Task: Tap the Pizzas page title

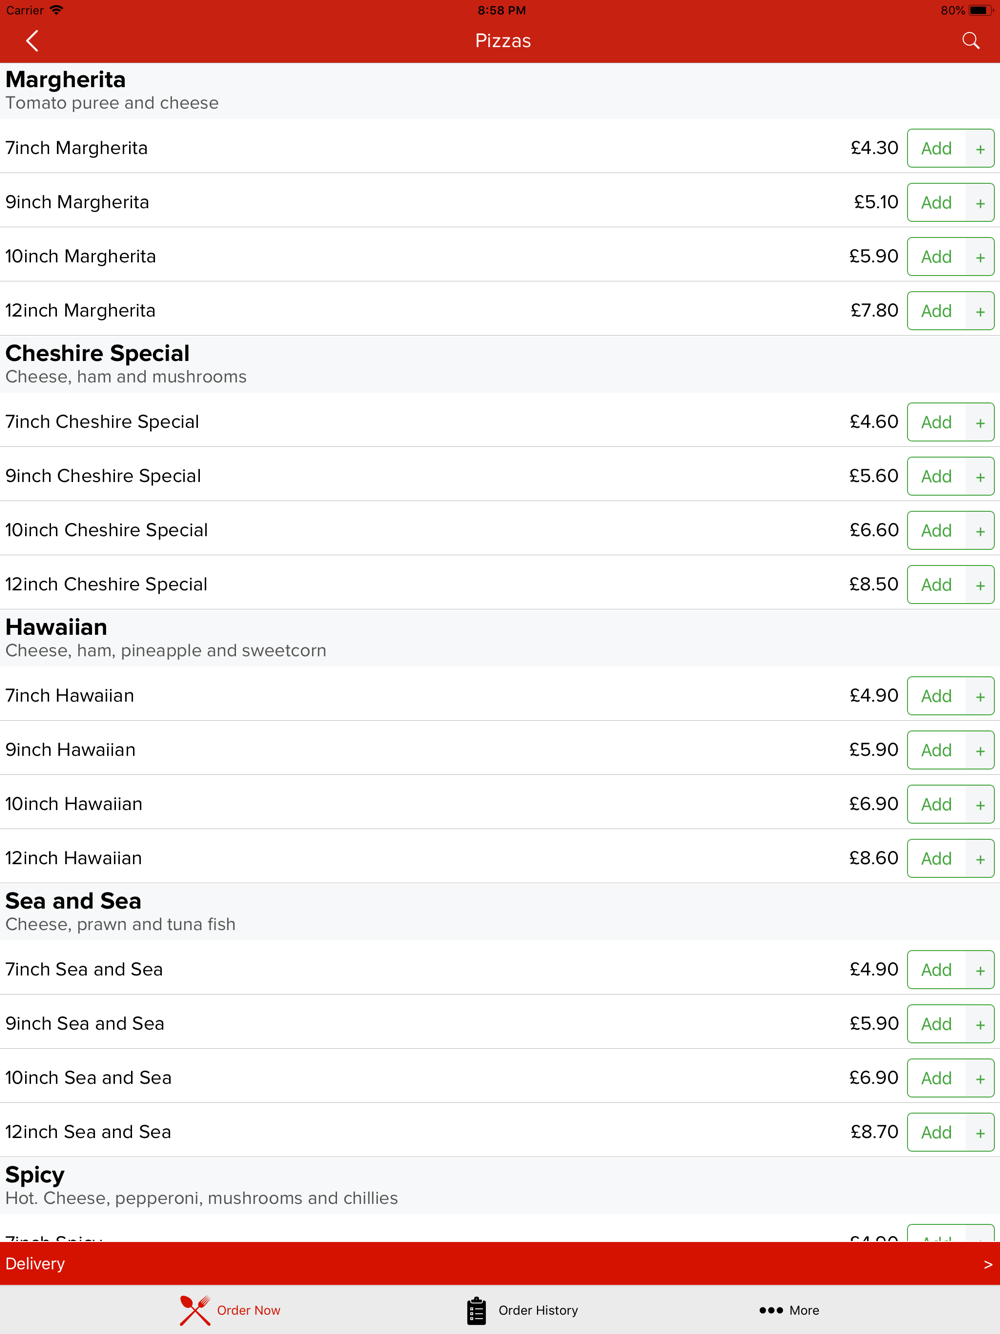Action: pos(502,41)
